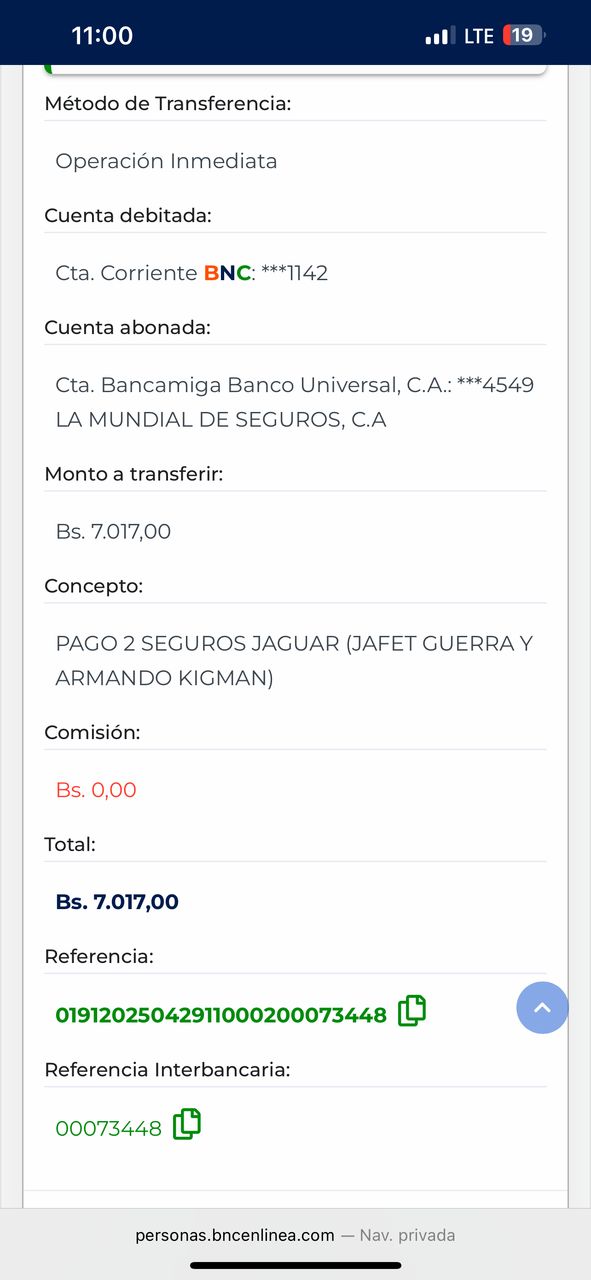This screenshot has width=591, height=1280.
Task: Tap the Monto a transferir amount Bs. 7.017,00
Action: [x=113, y=532]
